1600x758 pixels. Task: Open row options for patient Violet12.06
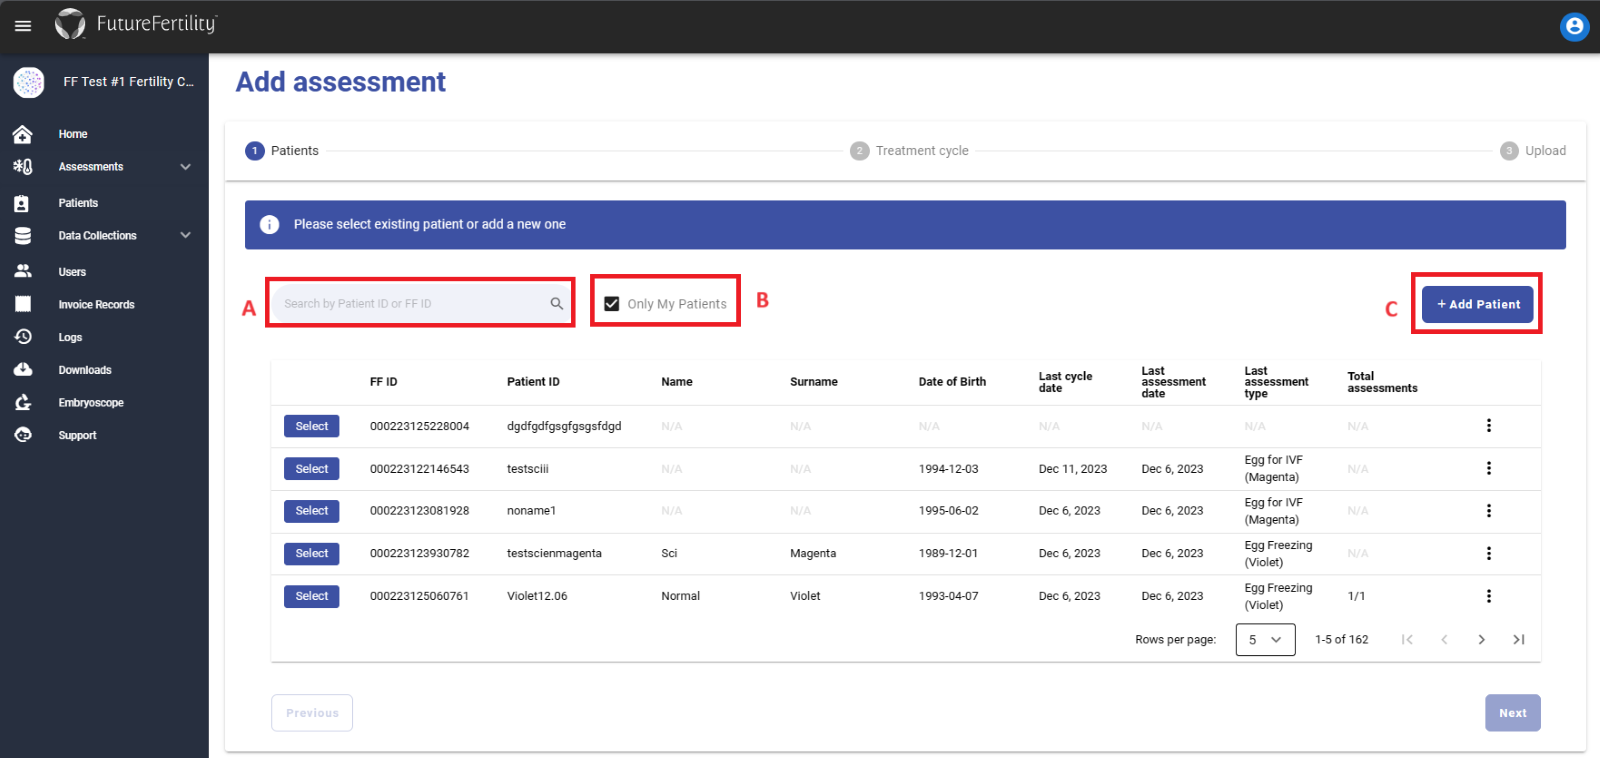(1488, 596)
